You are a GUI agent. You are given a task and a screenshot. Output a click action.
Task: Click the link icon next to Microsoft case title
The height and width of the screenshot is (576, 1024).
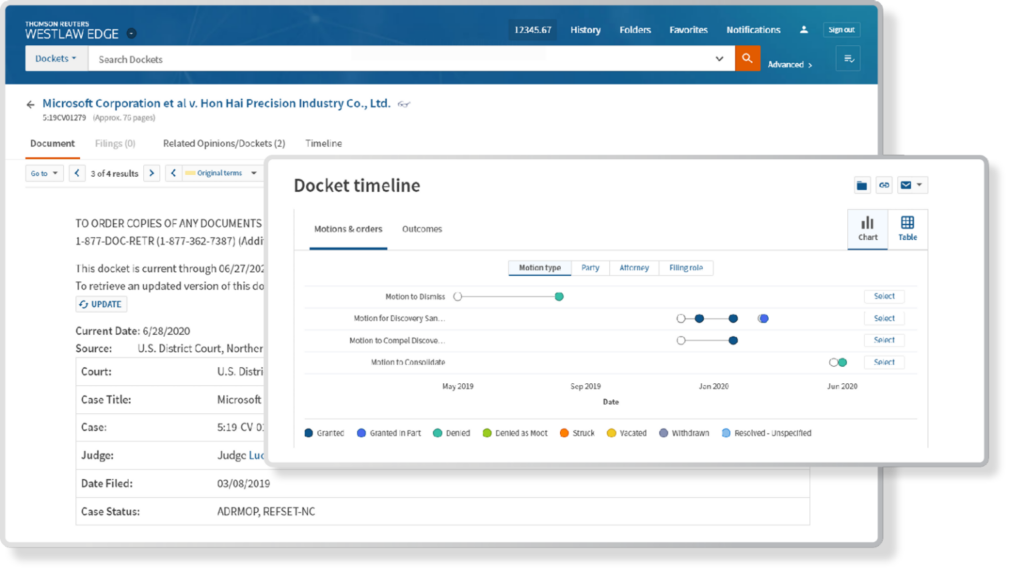[x=404, y=104]
